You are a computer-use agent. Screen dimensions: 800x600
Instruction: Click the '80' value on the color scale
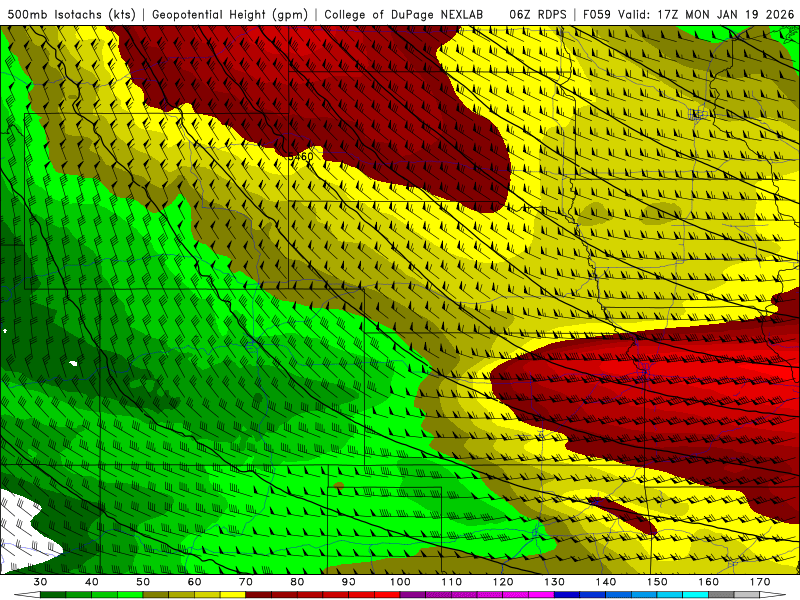297,582
